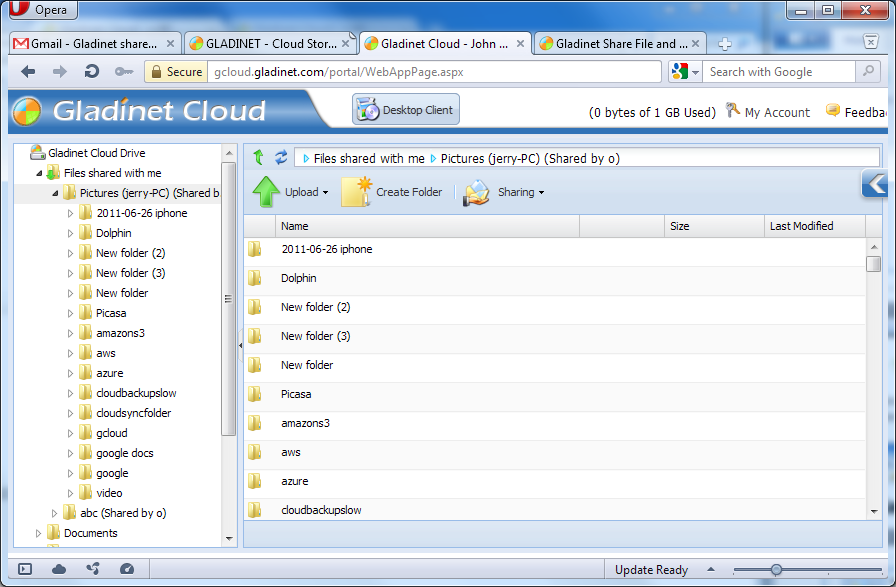Screen dimensions: 896x587
Task: Click the Opera Link cloud icon
Action: pyautogui.click(x=59, y=569)
